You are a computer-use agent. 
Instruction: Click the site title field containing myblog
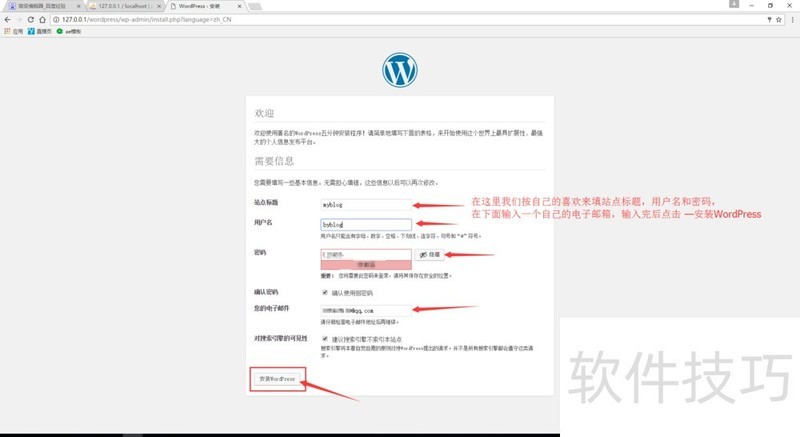(x=366, y=204)
